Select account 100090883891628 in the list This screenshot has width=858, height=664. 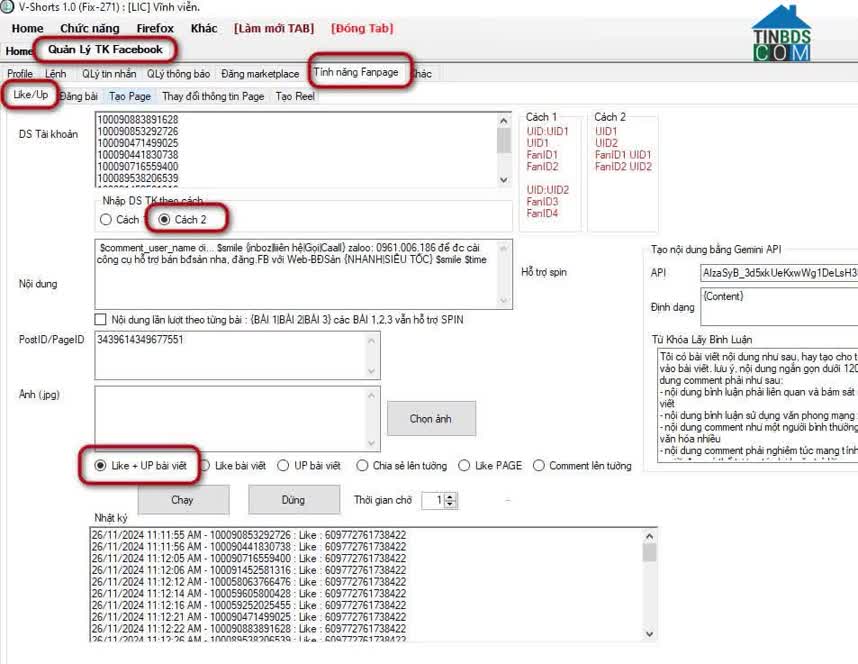tap(138, 119)
